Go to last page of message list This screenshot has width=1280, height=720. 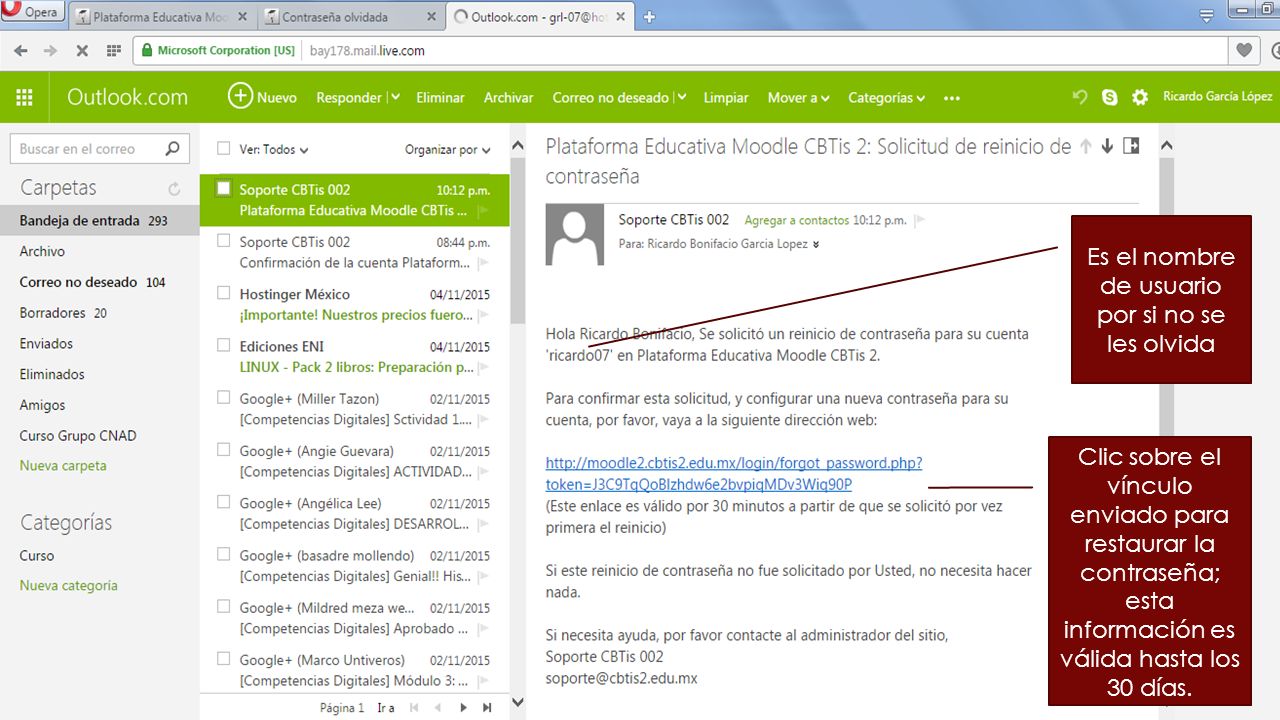pyautogui.click(x=487, y=708)
